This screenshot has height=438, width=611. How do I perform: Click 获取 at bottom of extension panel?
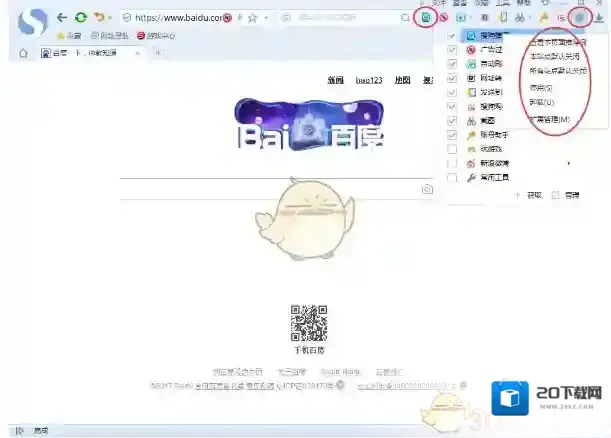coord(529,195)
